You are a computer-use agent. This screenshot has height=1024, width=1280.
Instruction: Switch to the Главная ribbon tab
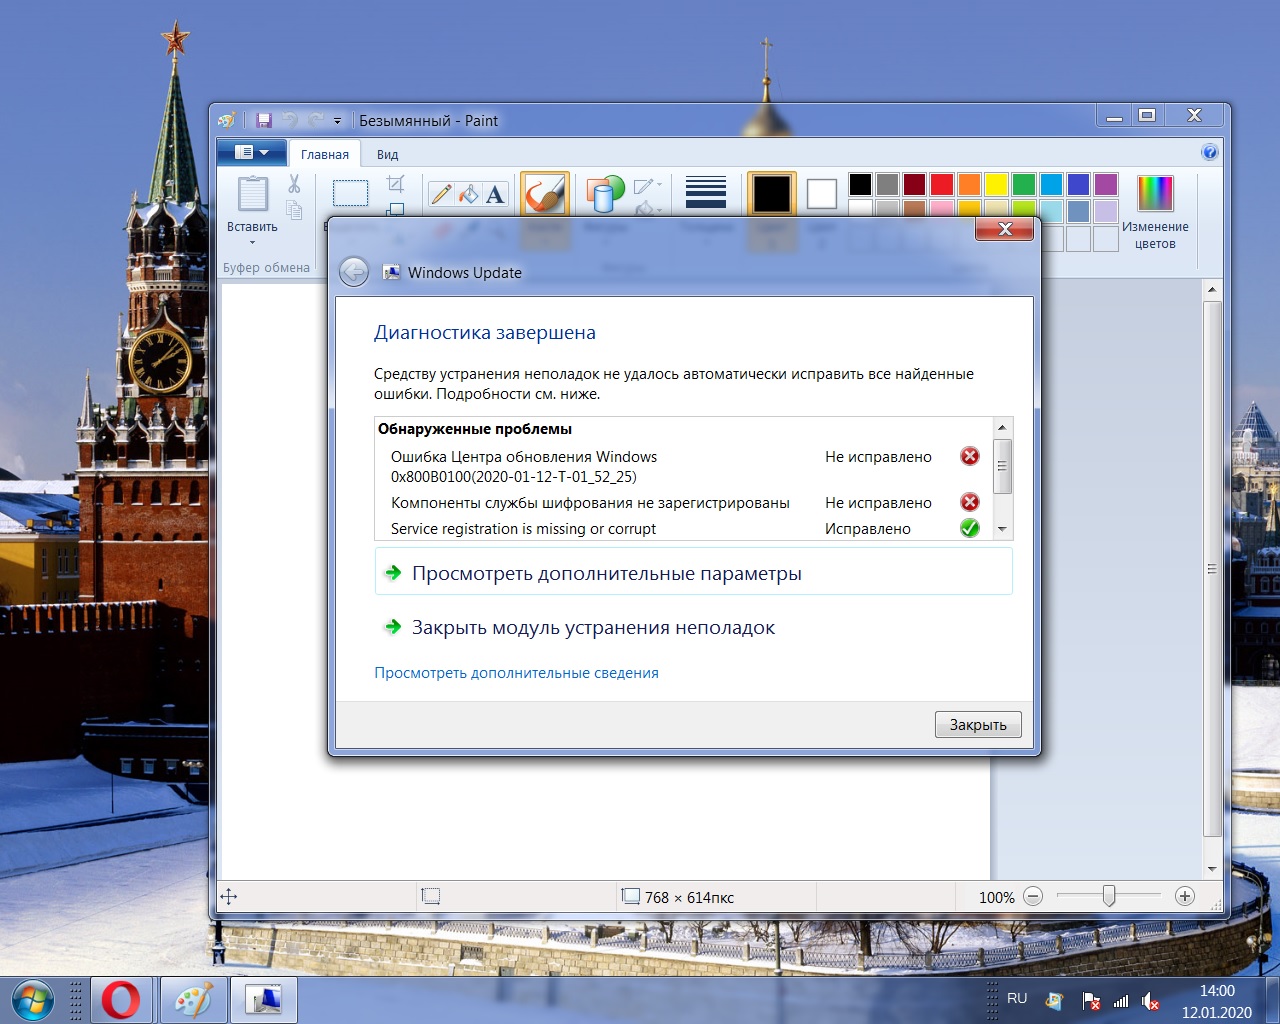325,154
